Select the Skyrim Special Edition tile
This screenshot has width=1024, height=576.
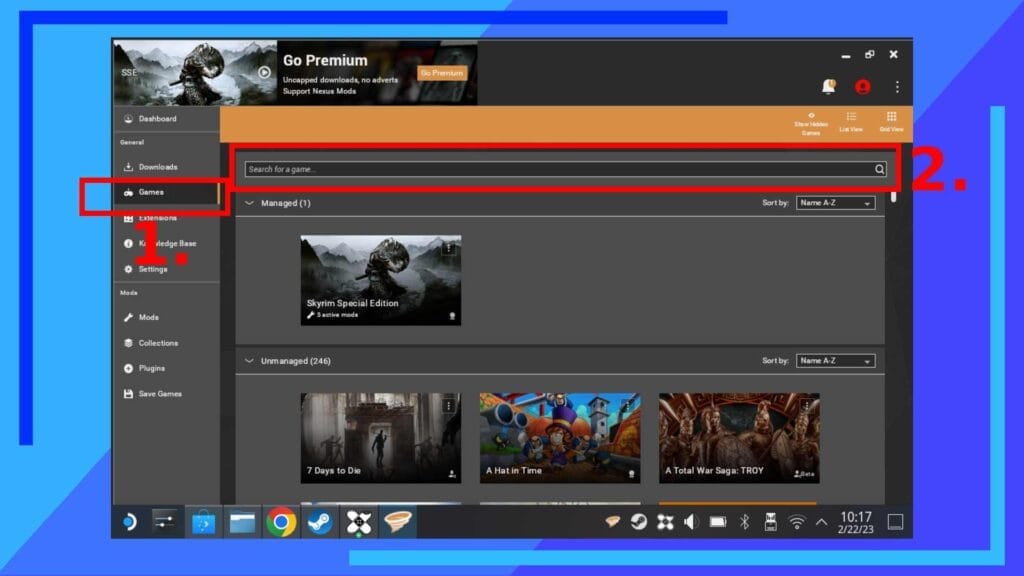pyautogui.click(x=381, y=280)
